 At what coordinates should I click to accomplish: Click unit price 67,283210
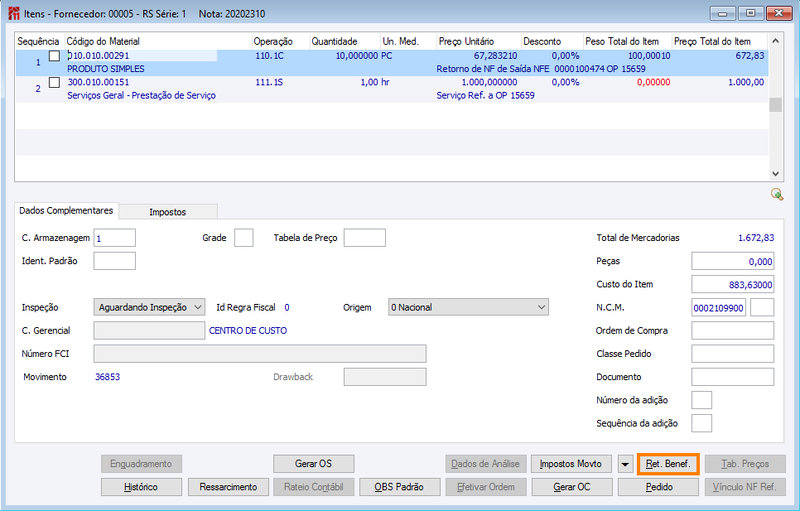tap(495, 56)
